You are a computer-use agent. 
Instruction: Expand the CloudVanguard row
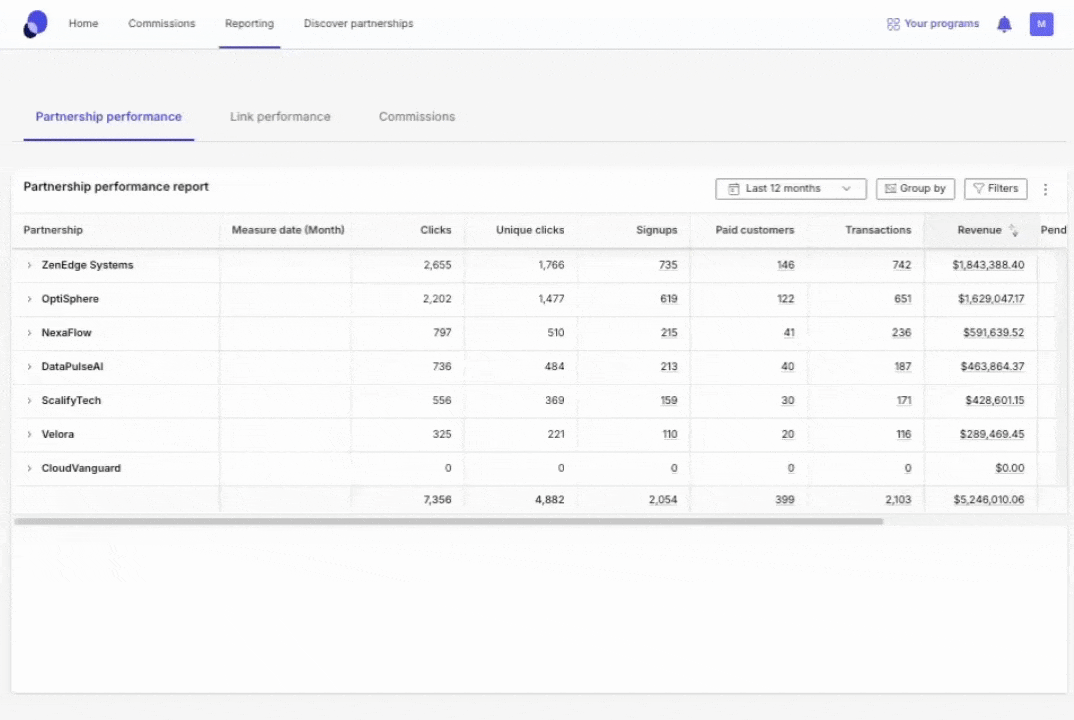[29, 469]
